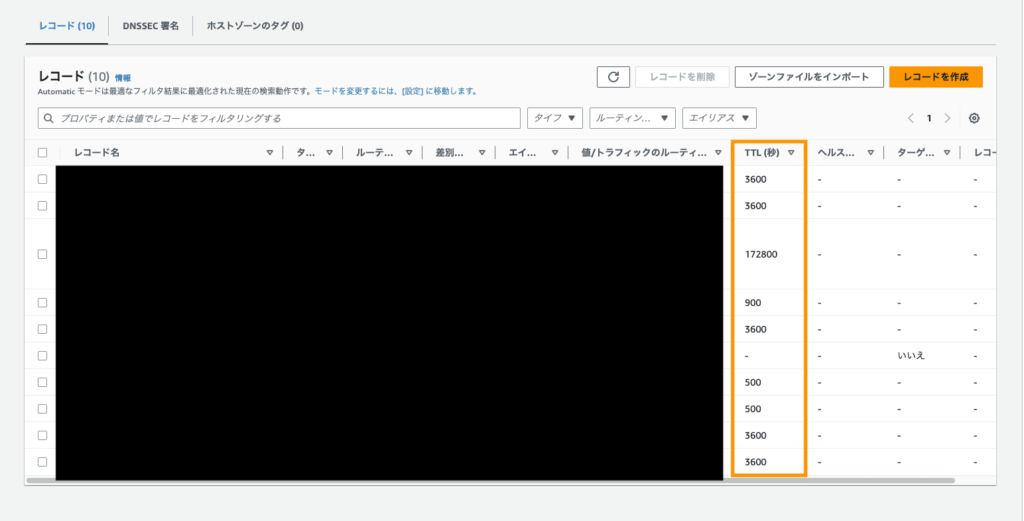Click the 172800 TTL value
Viewport: 1024px width, 521px height.
click(761, 254)
